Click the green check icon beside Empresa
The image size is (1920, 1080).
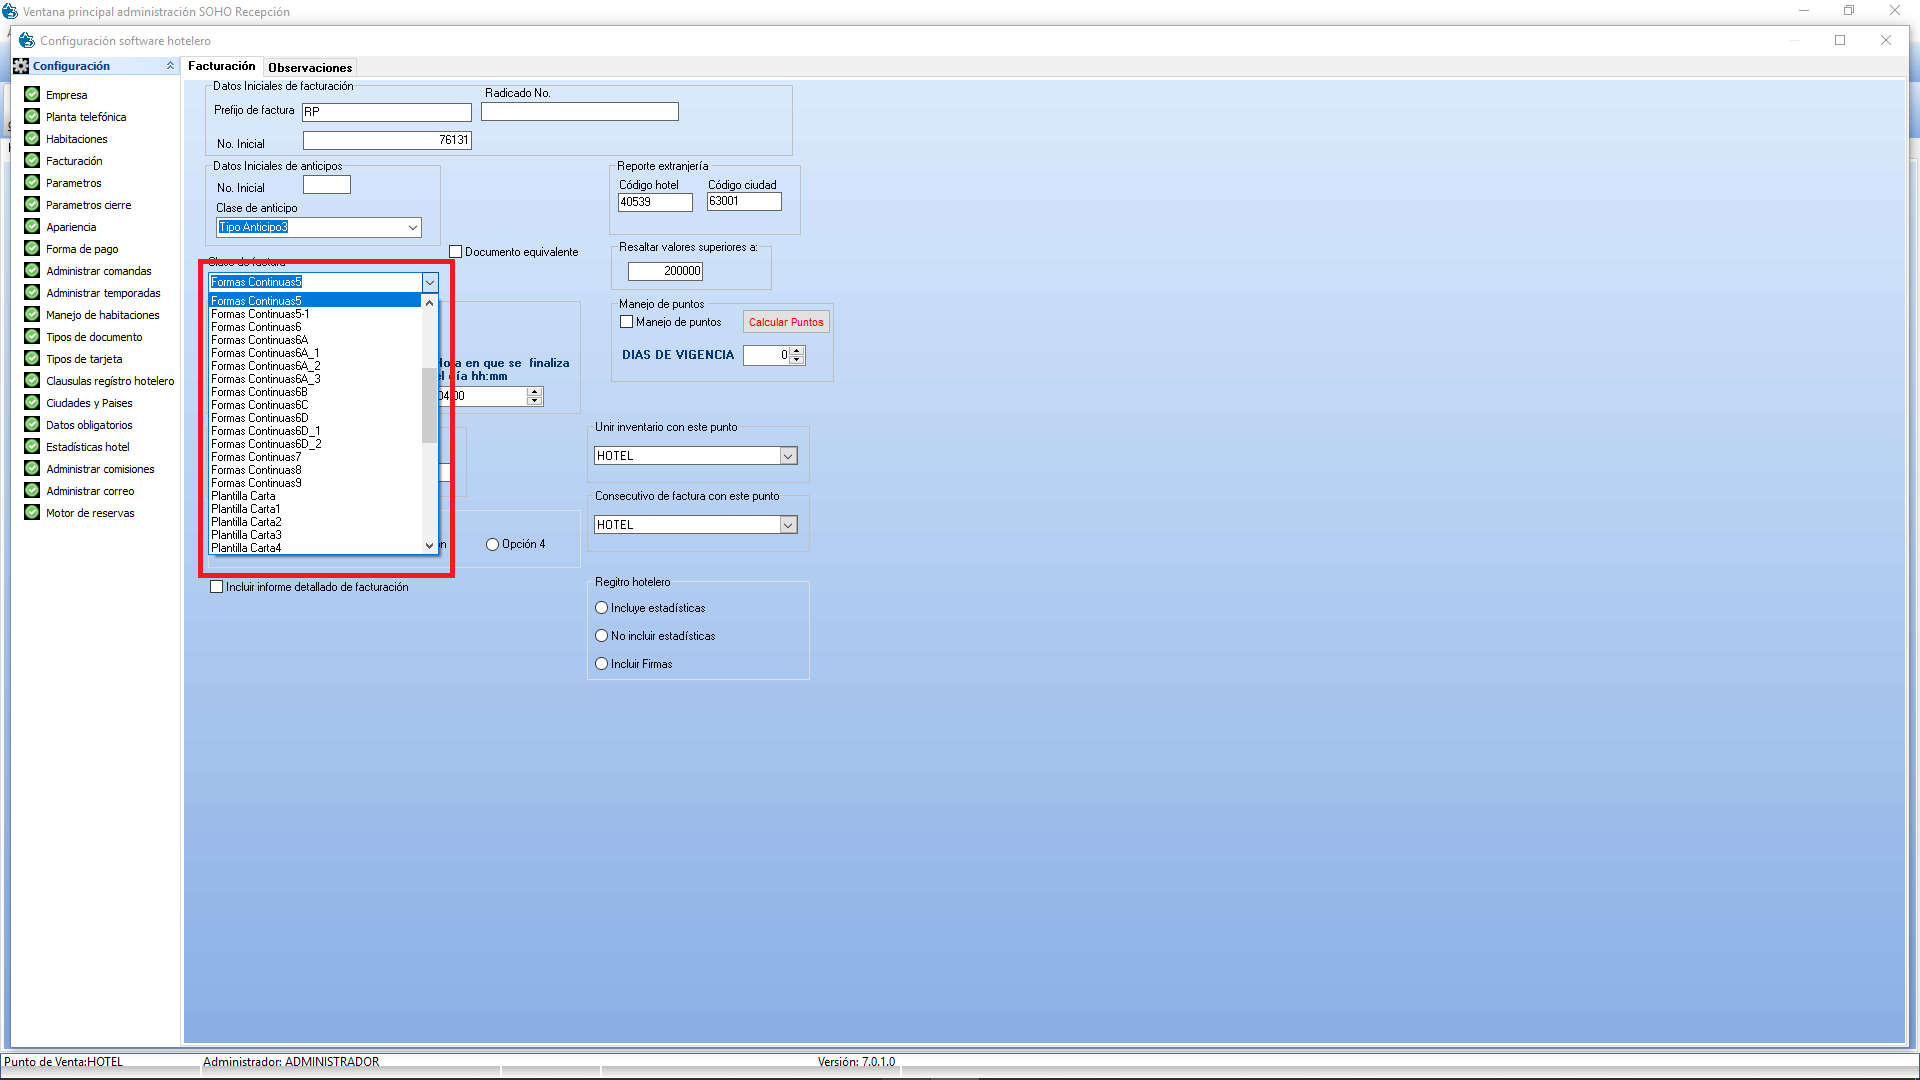click(x=32, y=94)
